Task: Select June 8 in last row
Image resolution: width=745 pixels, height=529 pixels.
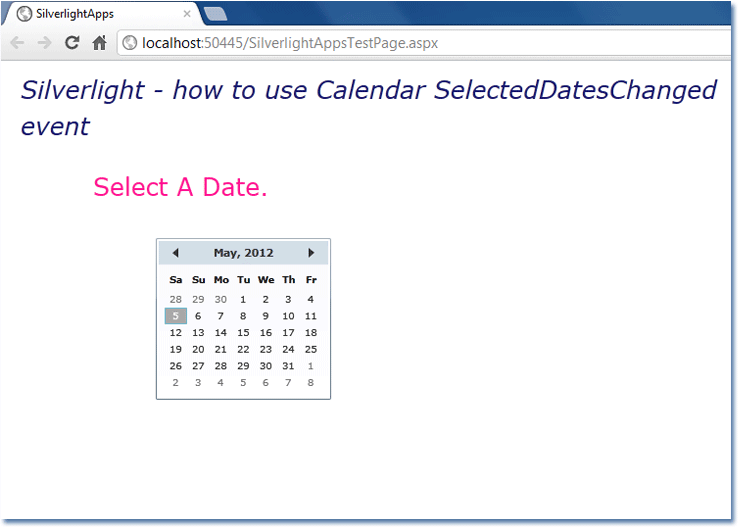Action: click(311, 383)
